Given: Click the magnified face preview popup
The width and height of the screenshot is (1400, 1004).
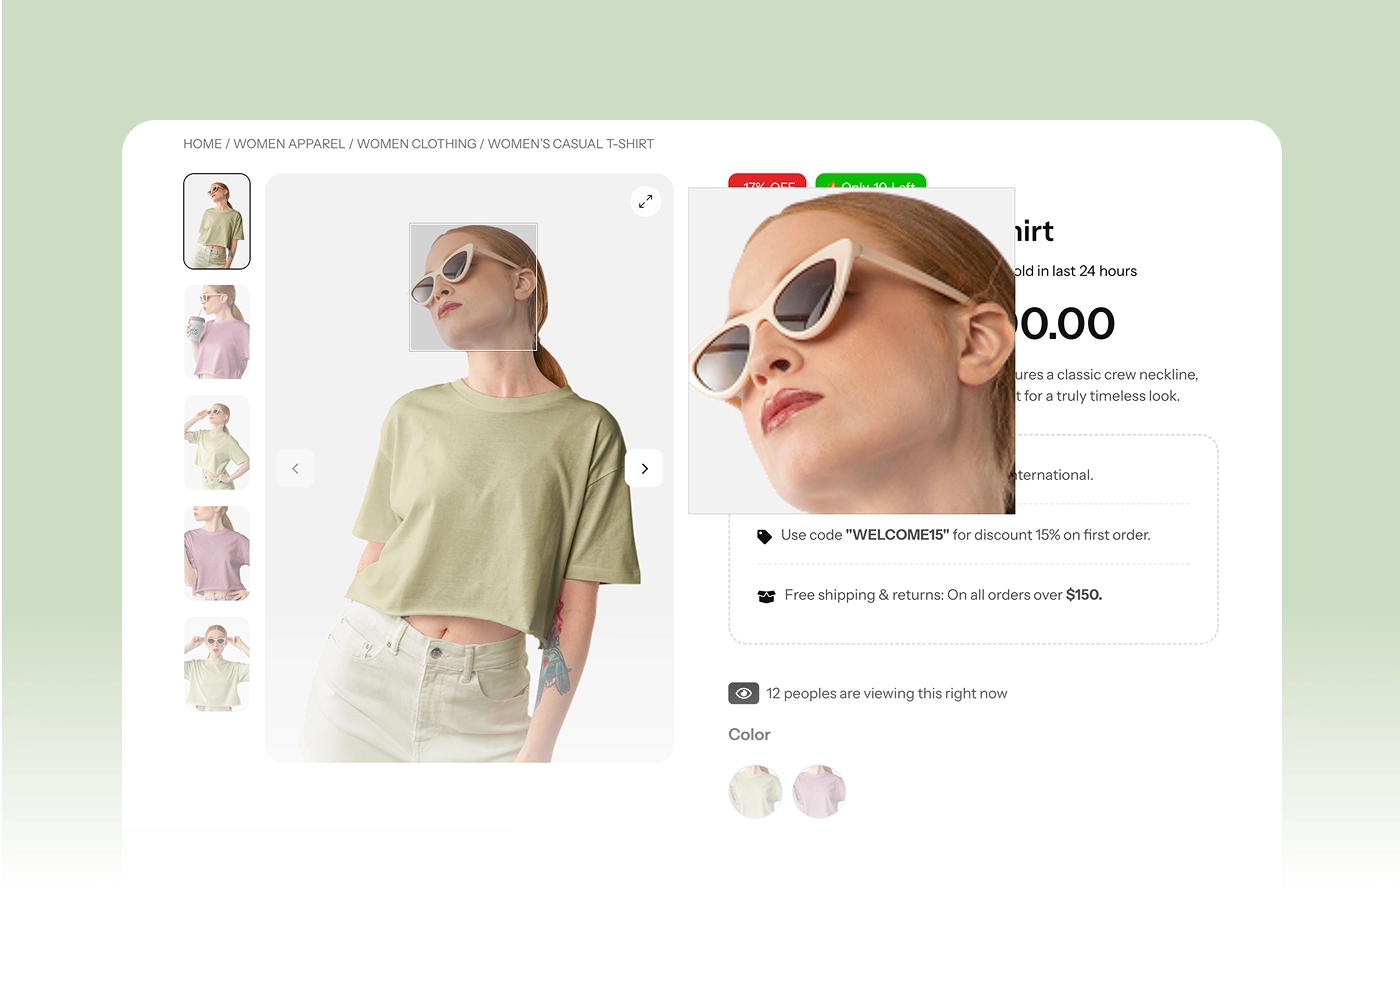Looking at the screenshot, I should point(852,351).
